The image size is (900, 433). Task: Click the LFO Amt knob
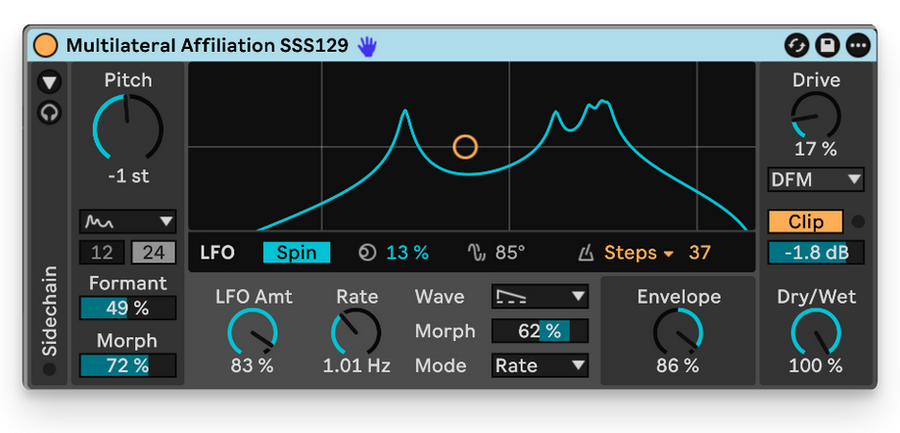coord(253,333)
